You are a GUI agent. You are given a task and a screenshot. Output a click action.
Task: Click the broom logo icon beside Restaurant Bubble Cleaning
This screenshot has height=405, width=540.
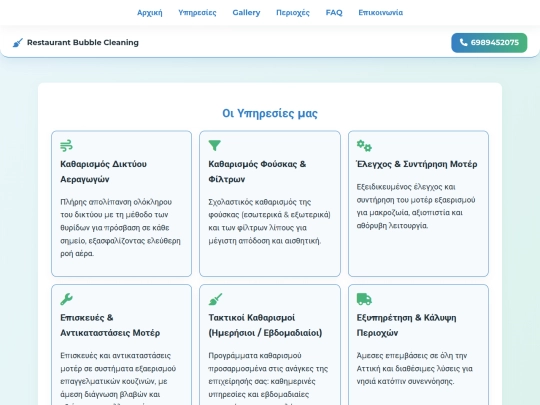point(18,43)
